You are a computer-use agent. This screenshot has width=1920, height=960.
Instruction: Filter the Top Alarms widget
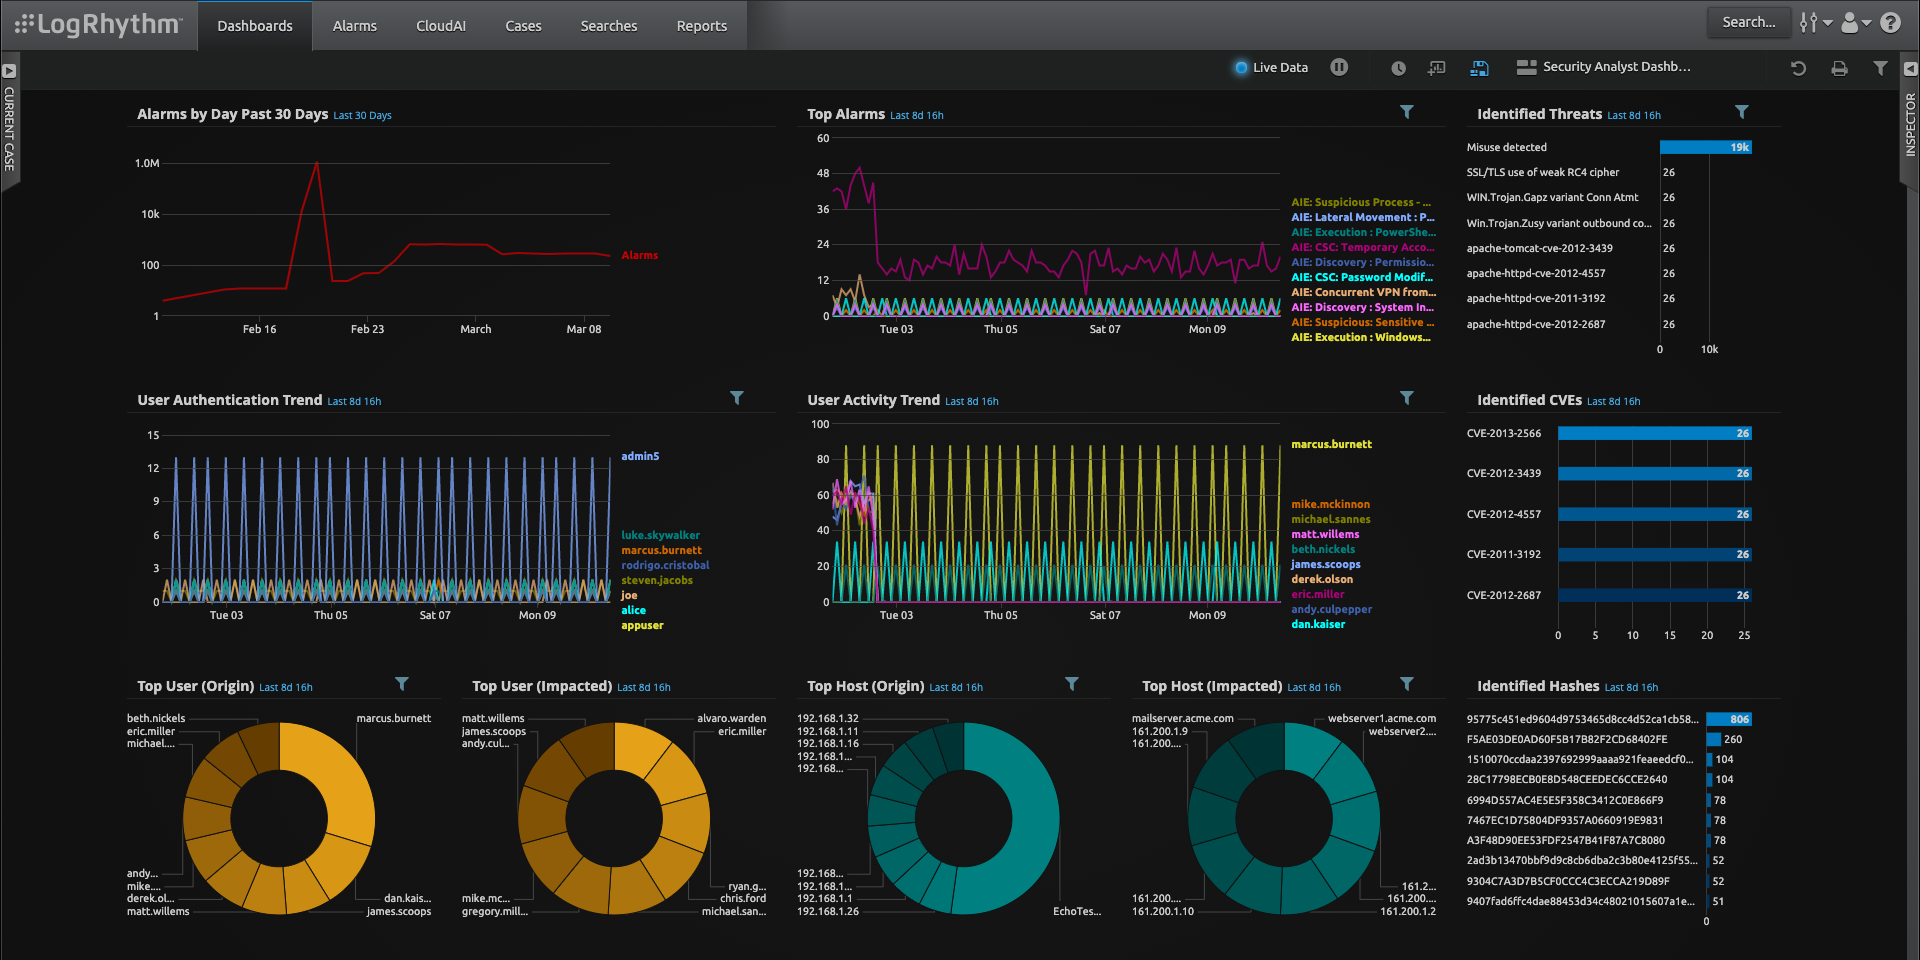tap(1407, 112)
